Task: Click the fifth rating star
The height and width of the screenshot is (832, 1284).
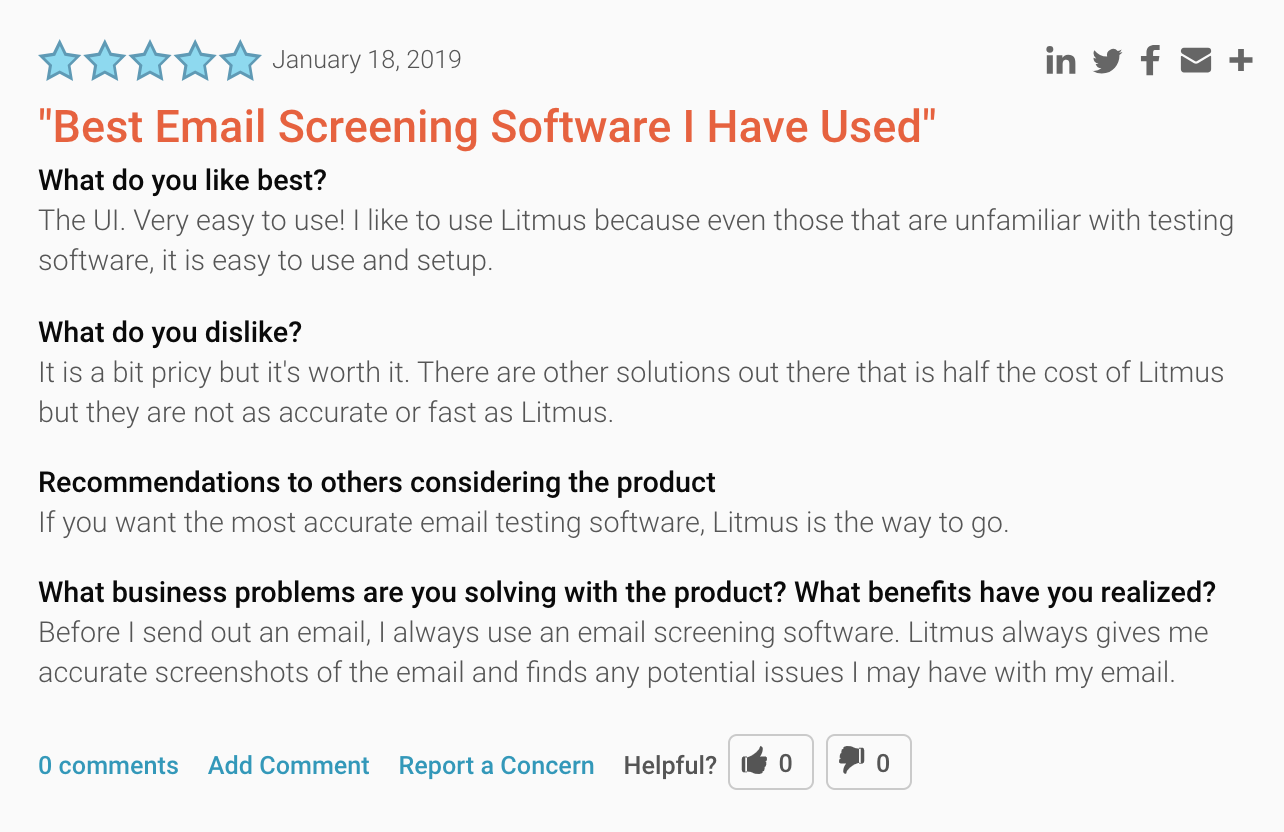Action: coord(240,61)
